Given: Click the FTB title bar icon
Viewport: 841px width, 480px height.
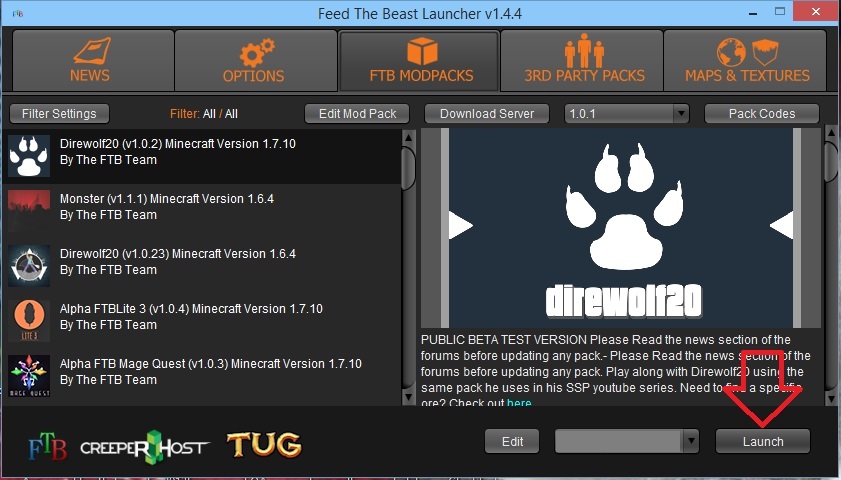Looking at the screenshot, I should coord(18,13).
